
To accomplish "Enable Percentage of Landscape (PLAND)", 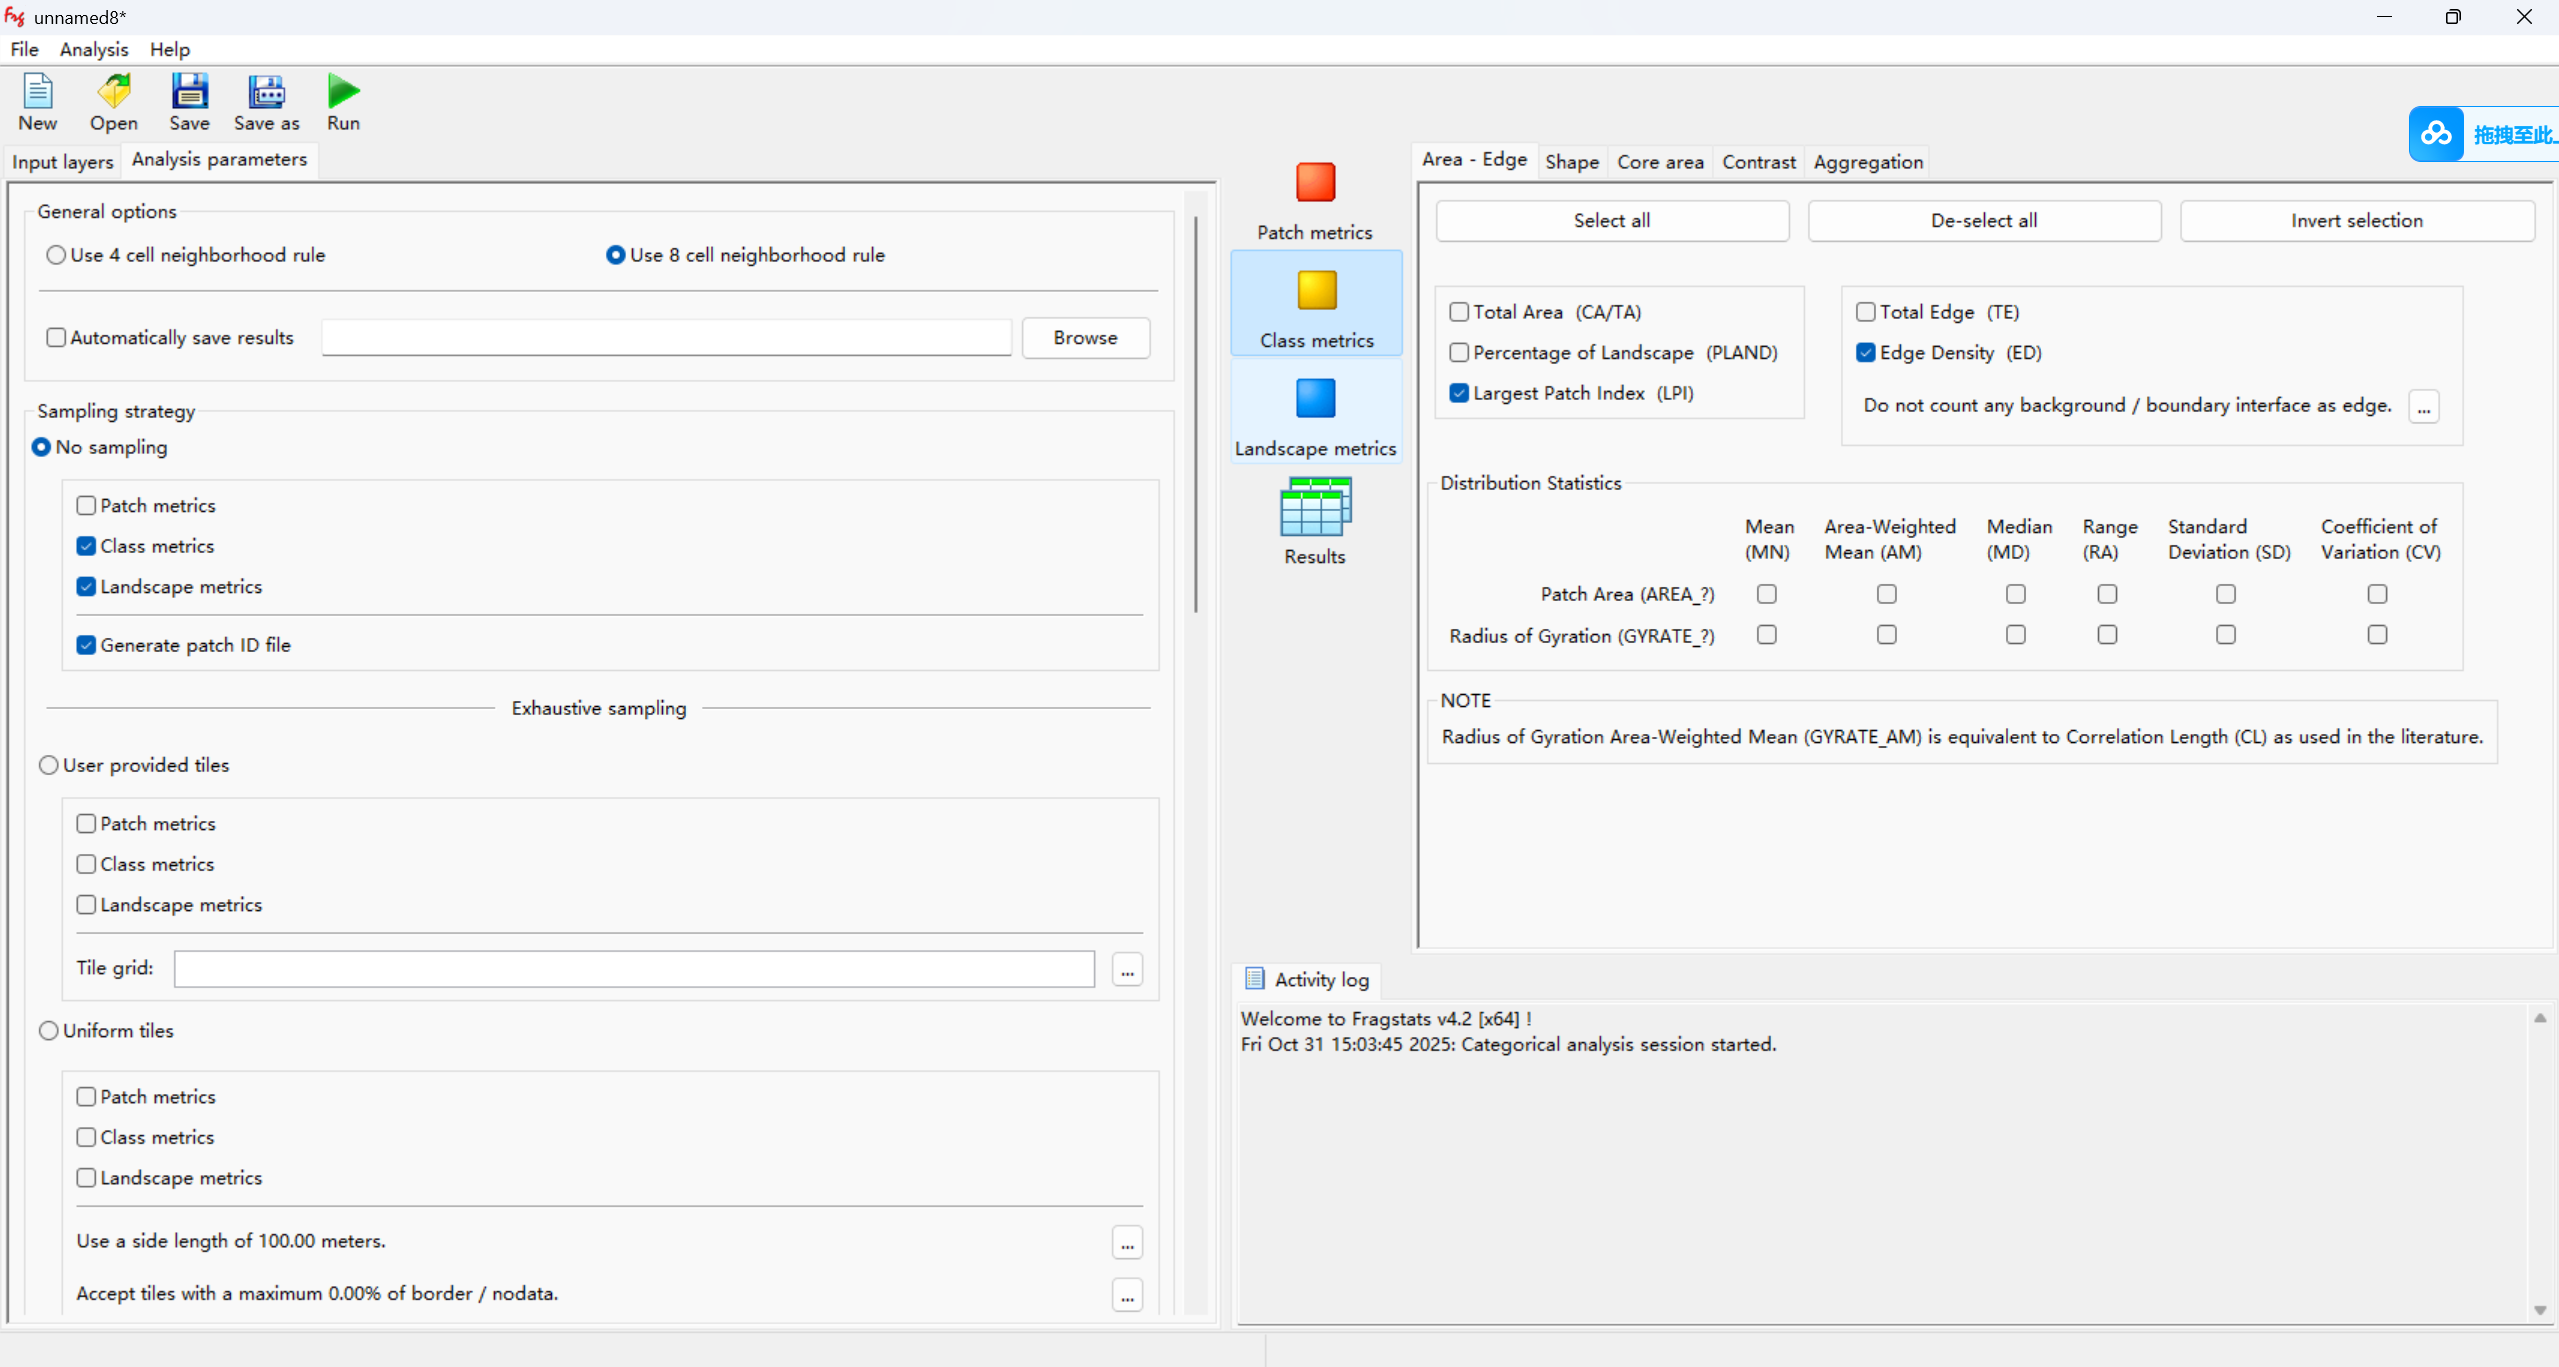I will (x=1459, y=353).
